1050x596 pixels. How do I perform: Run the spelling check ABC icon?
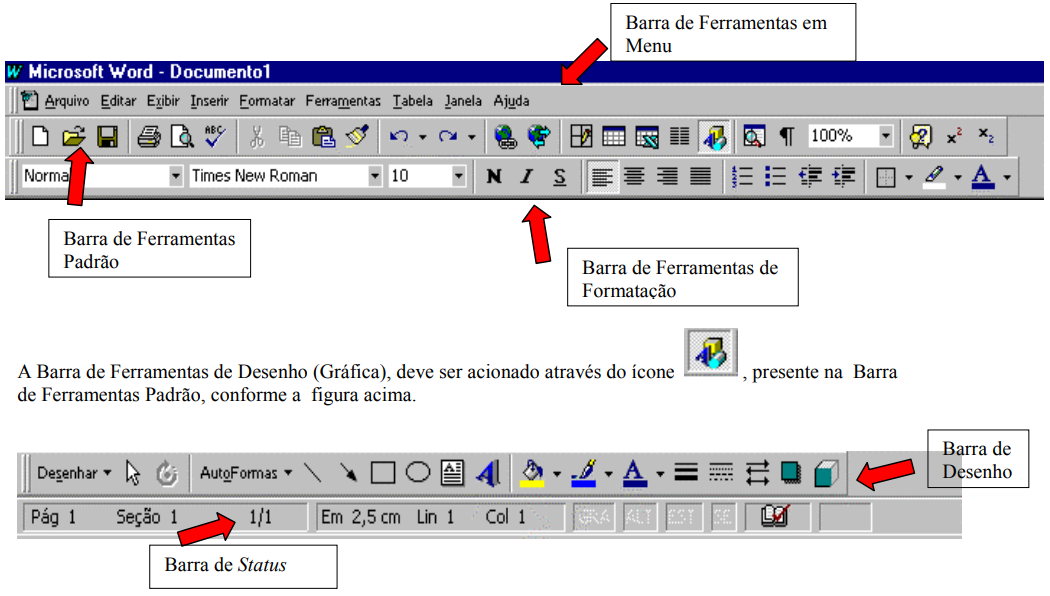pyautogui.click(x=214, y=136)
